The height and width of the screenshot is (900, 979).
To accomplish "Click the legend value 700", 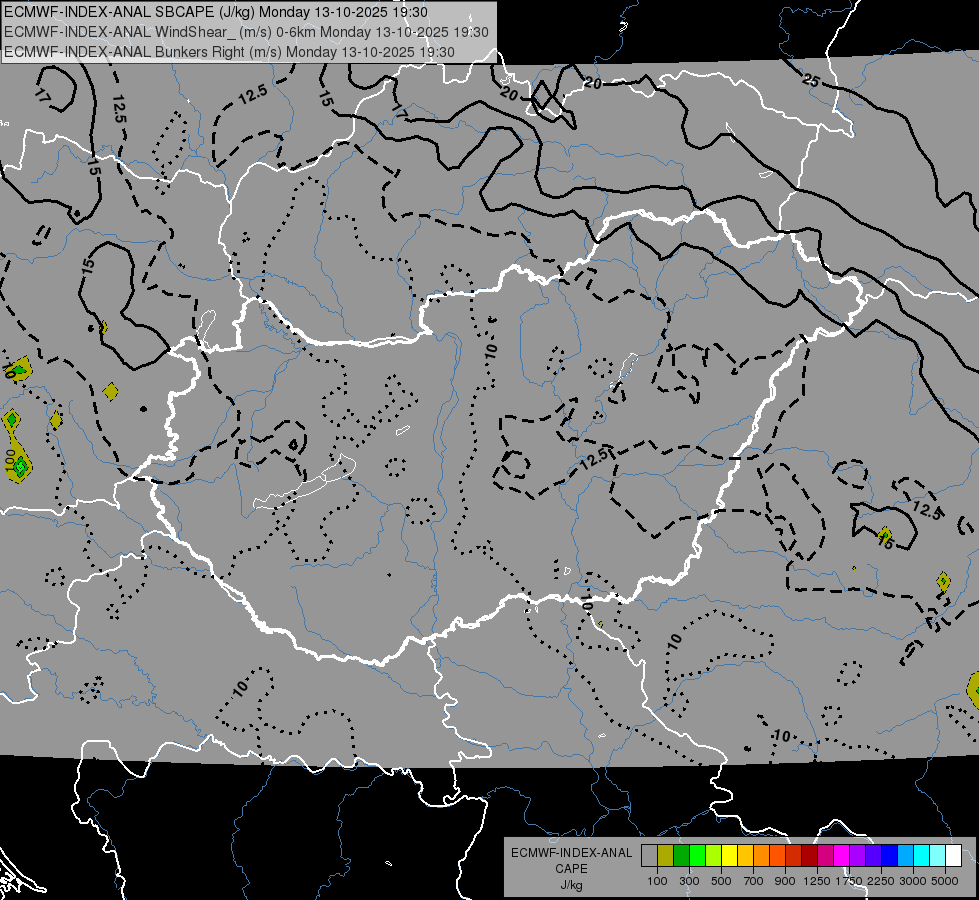I will (x=754, y=881).
